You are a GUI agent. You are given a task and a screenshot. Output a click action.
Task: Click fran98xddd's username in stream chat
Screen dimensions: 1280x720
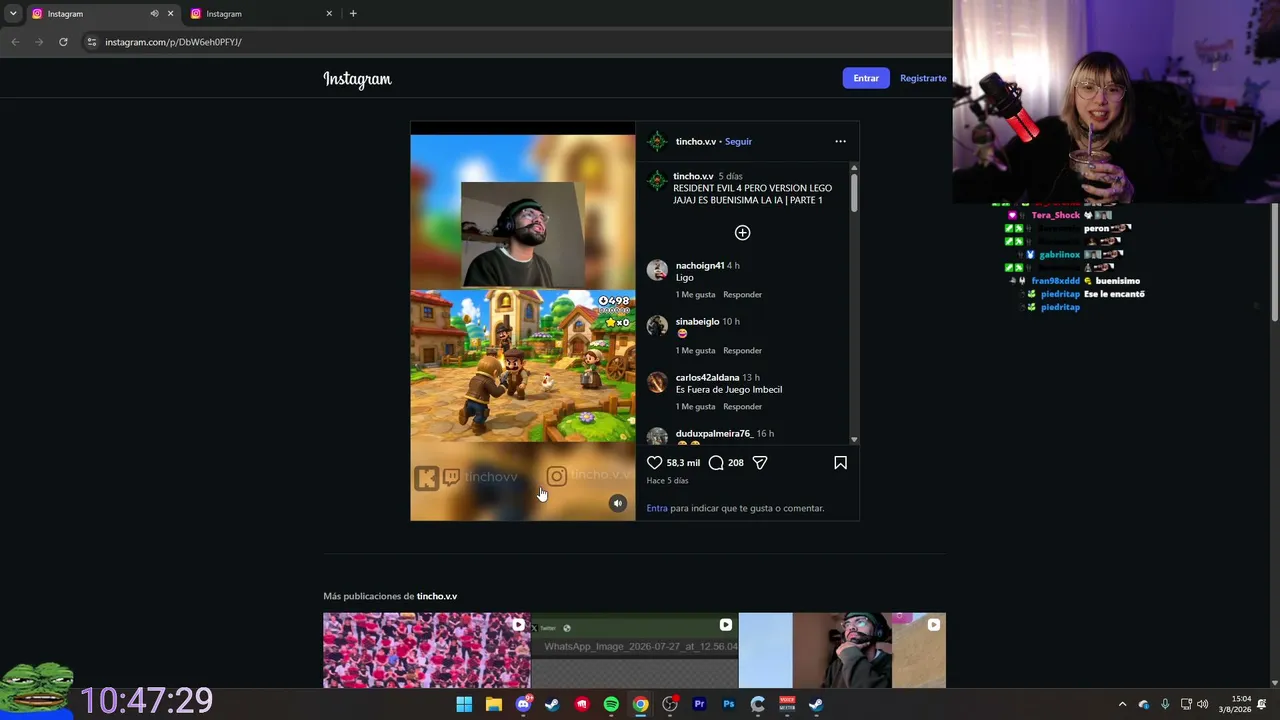[x=1056, y=281]
